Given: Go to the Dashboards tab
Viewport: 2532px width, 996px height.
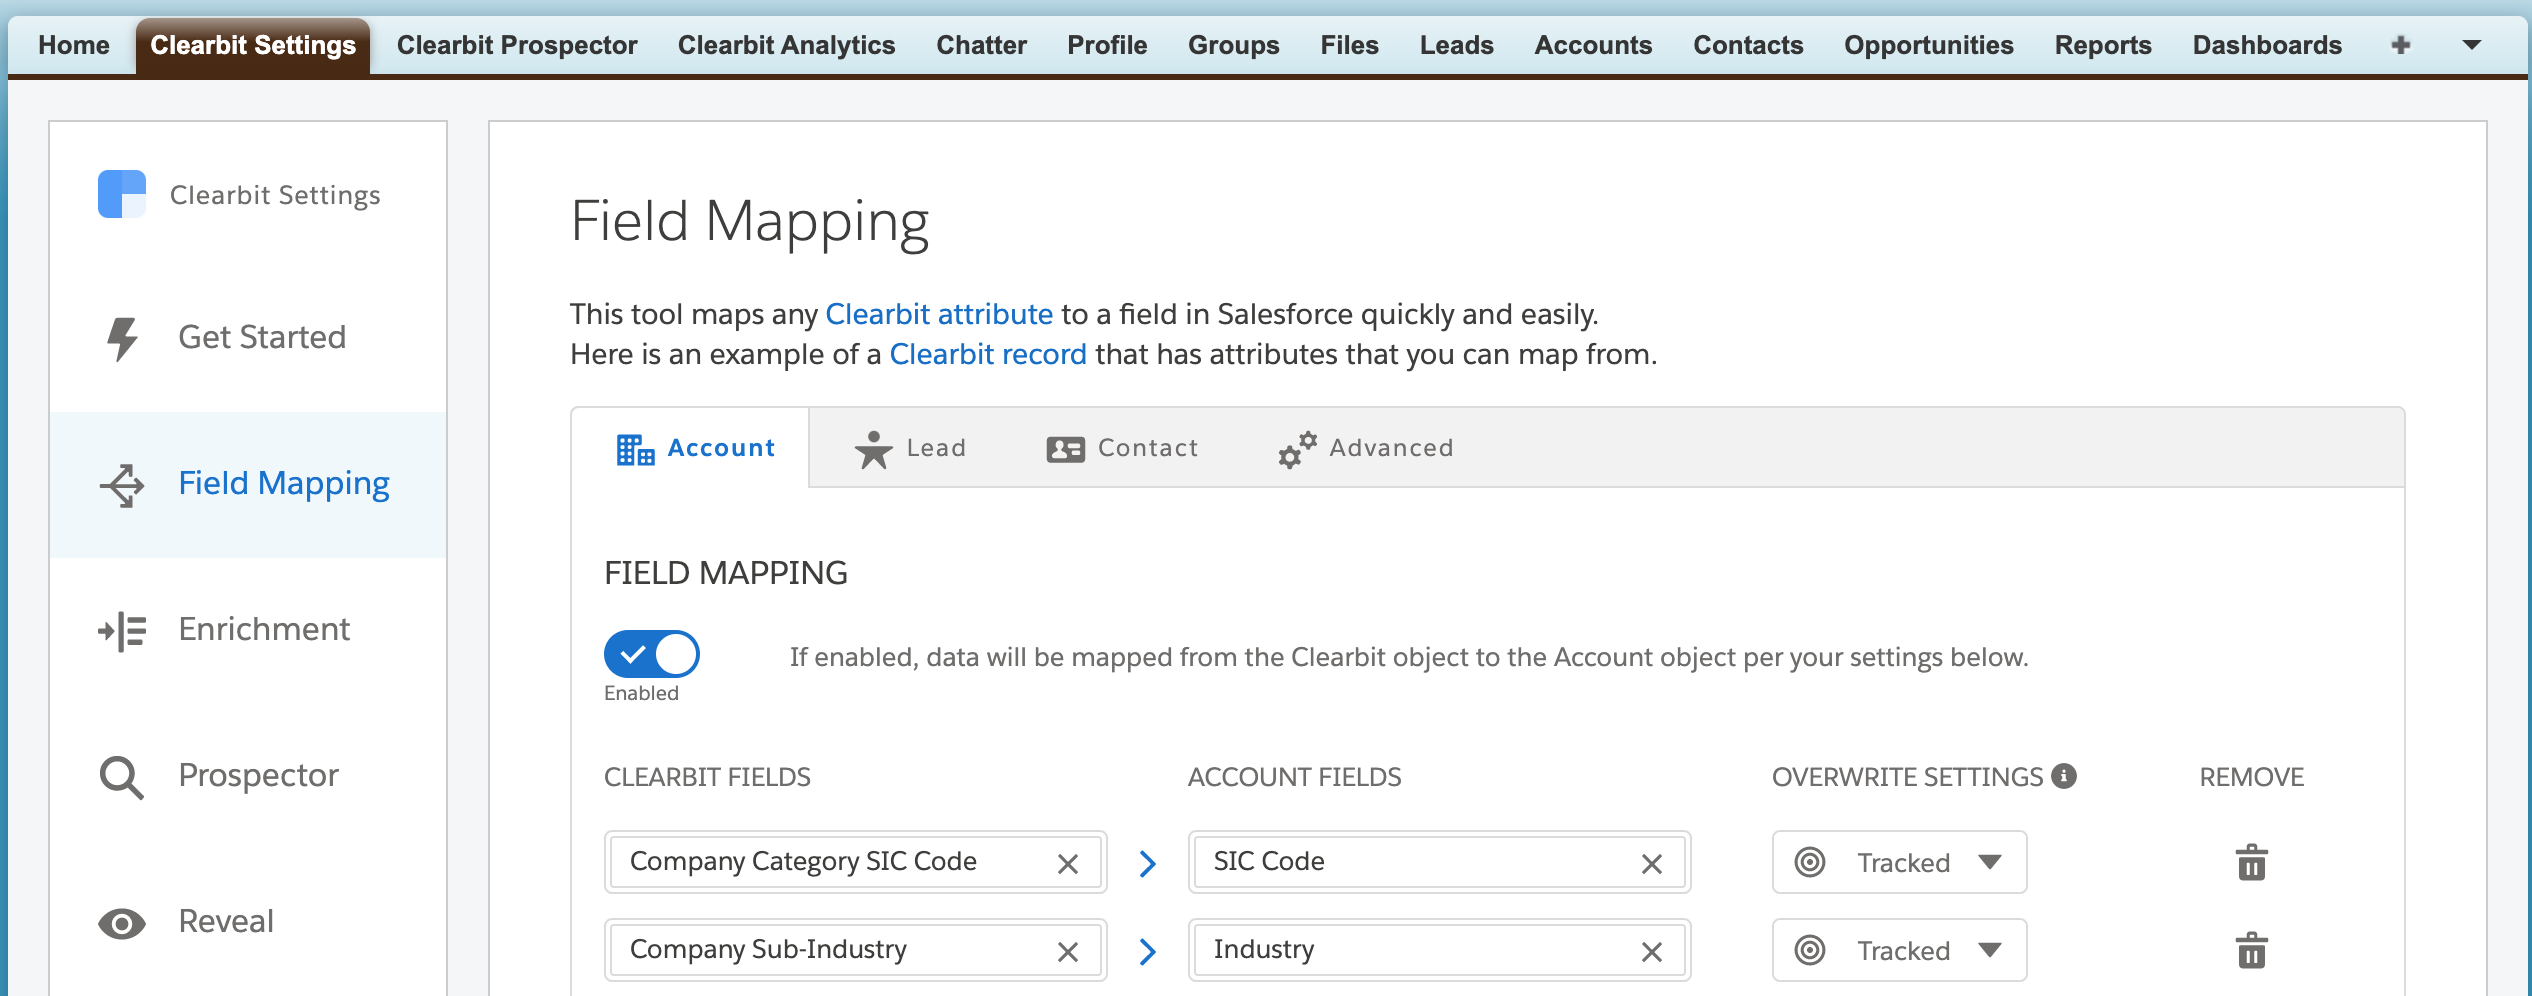Looking at the screenshot, I should 2267,45.
